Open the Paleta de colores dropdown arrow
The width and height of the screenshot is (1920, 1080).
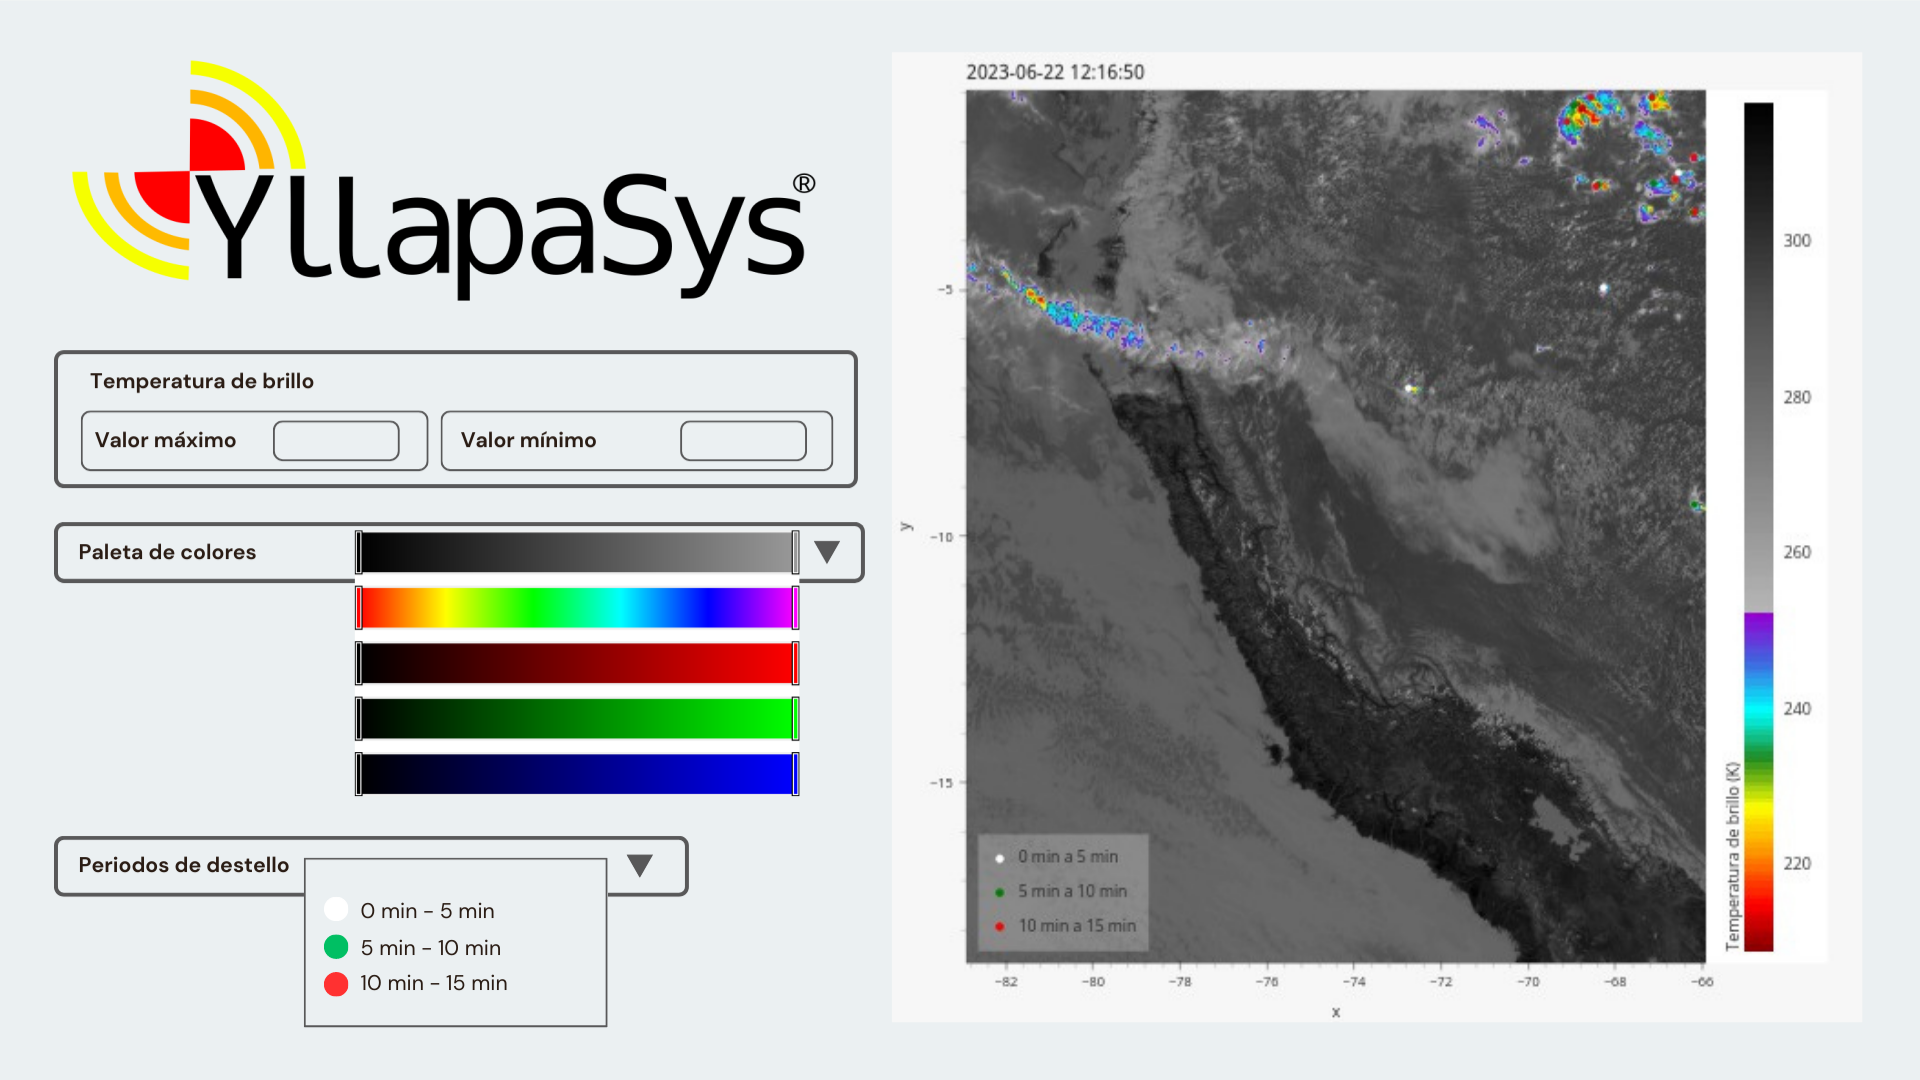click(x=826, y=552)
